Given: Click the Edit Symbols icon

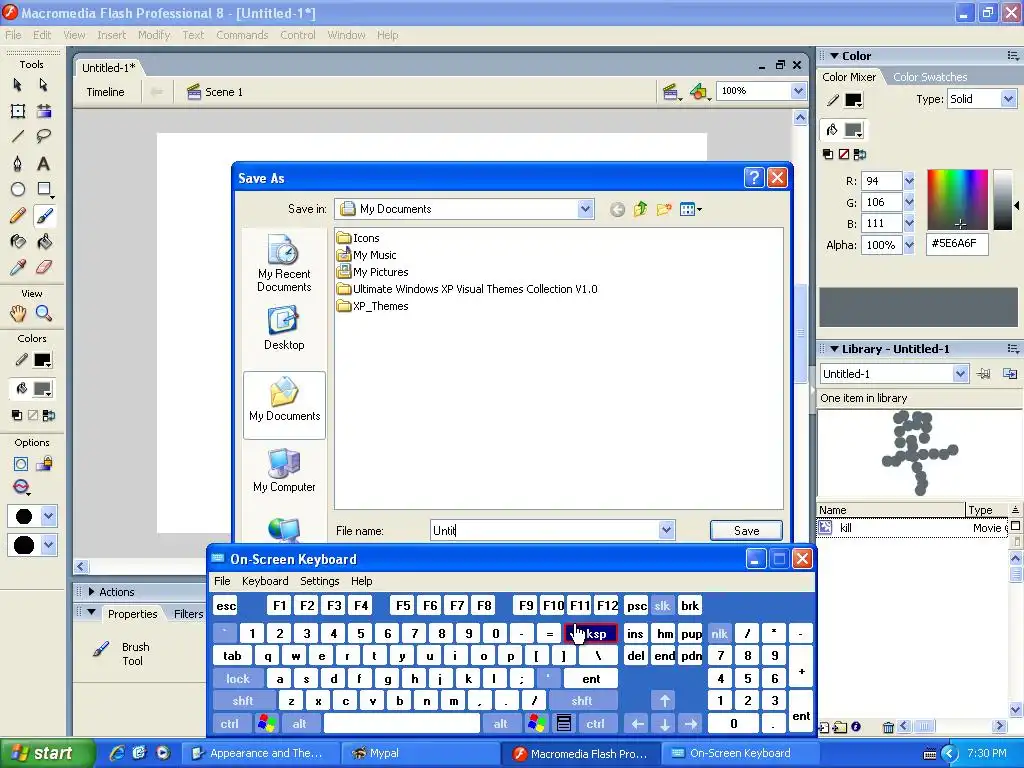Looking at the screenshot, I should [699, 92].
